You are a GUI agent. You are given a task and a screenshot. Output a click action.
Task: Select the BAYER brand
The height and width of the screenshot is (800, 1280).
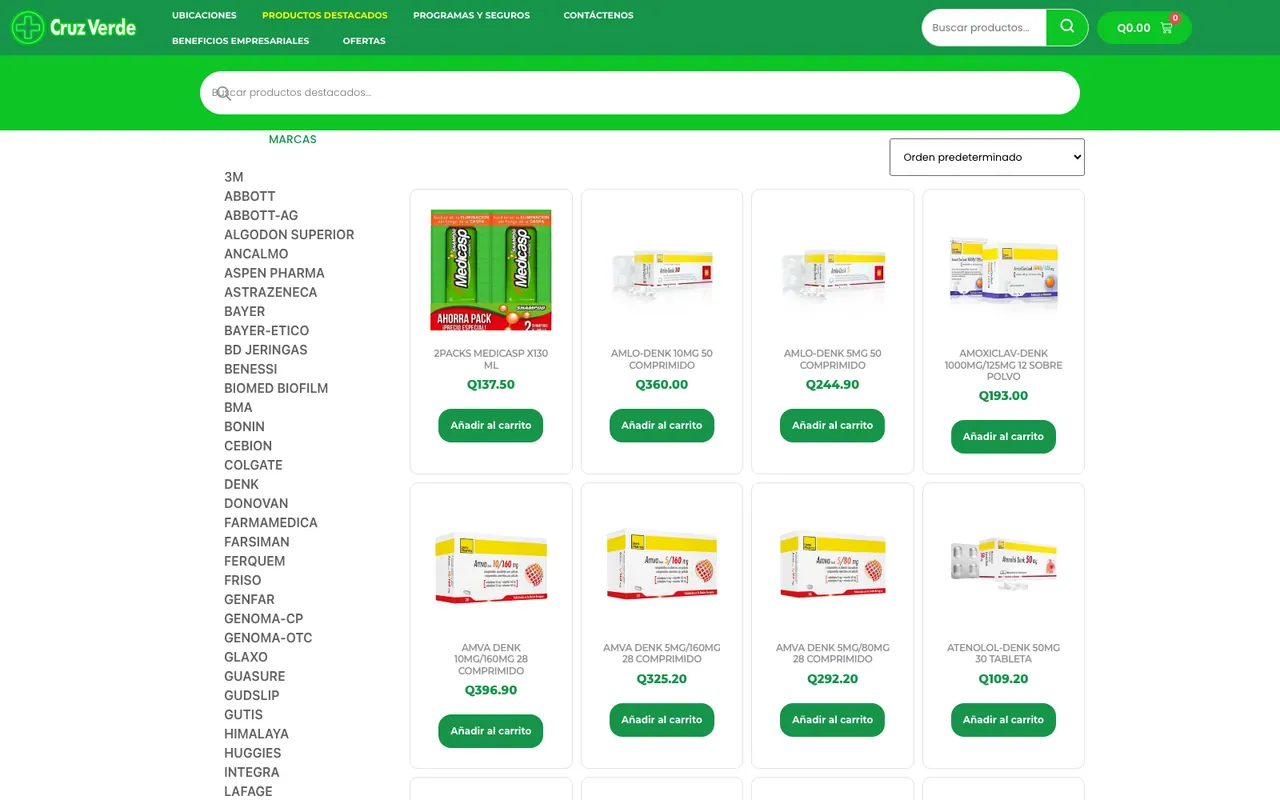(x=245, y=311)
